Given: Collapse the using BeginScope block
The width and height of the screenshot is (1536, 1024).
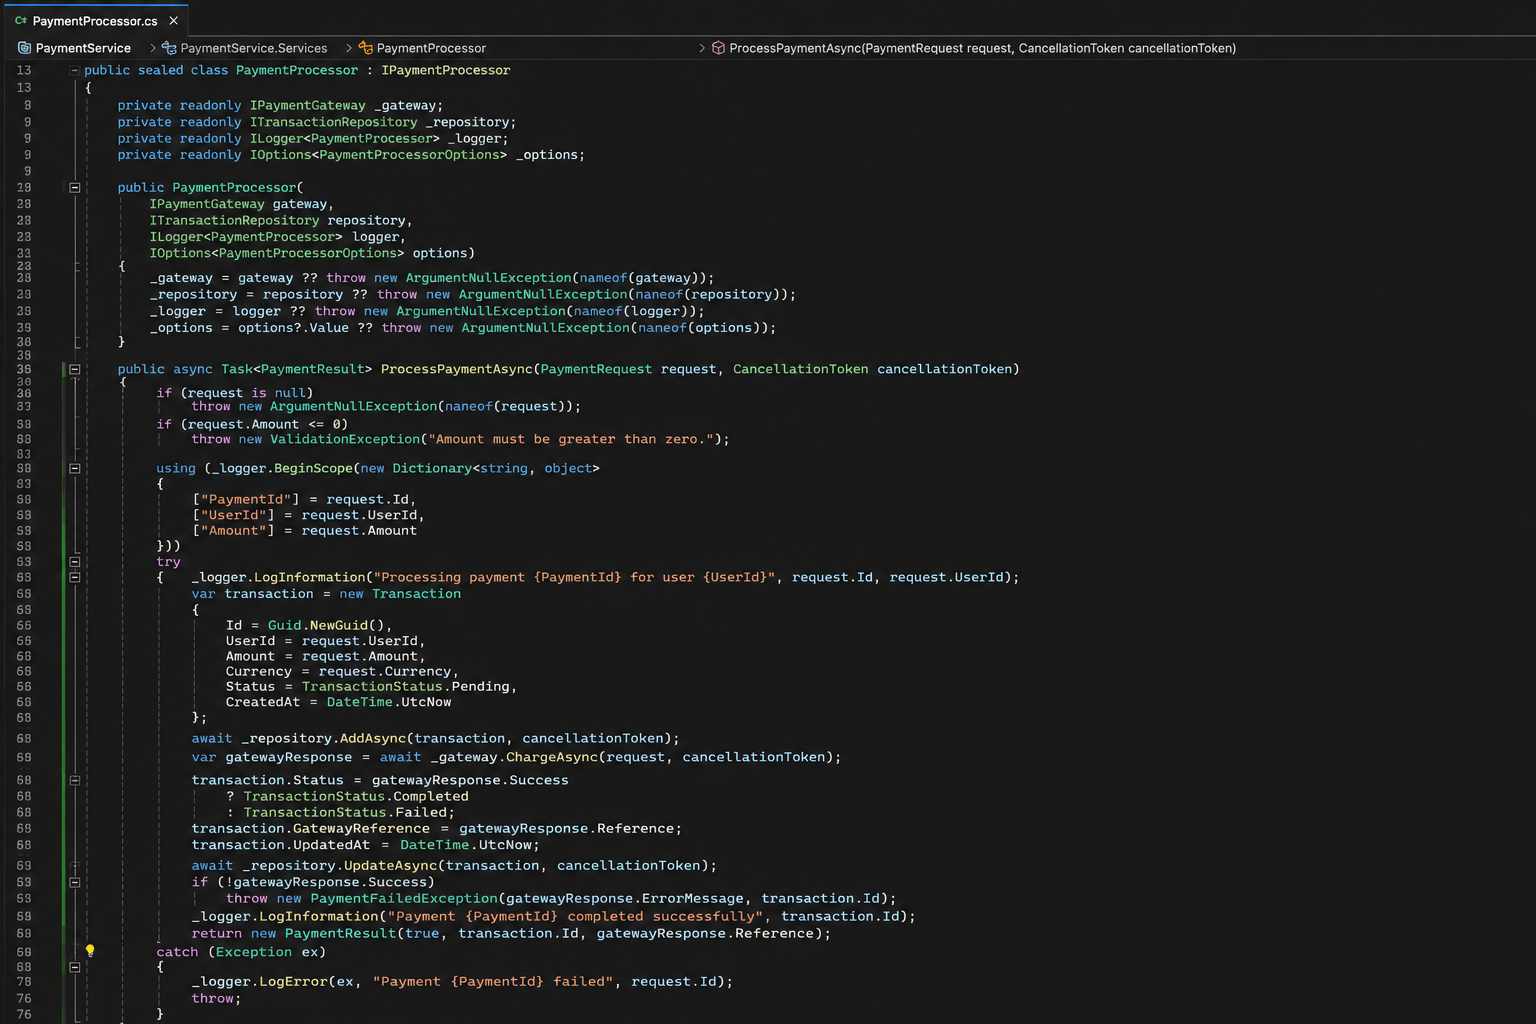Looking at the screenshot, I should click(75, 468).
